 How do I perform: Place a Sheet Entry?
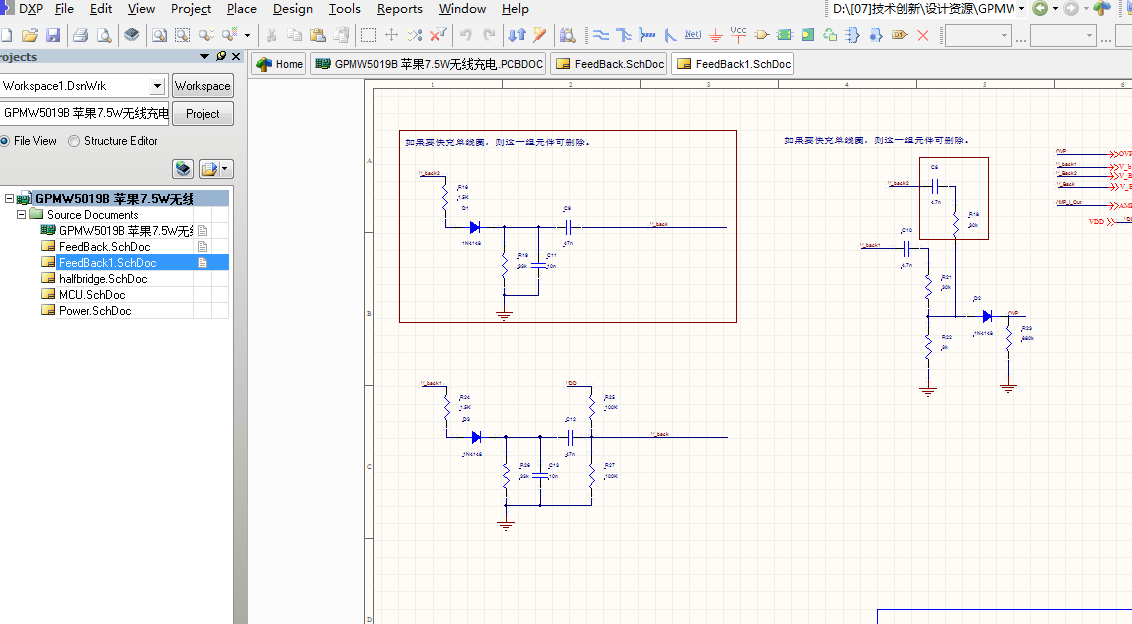click(x=808, y=35)
